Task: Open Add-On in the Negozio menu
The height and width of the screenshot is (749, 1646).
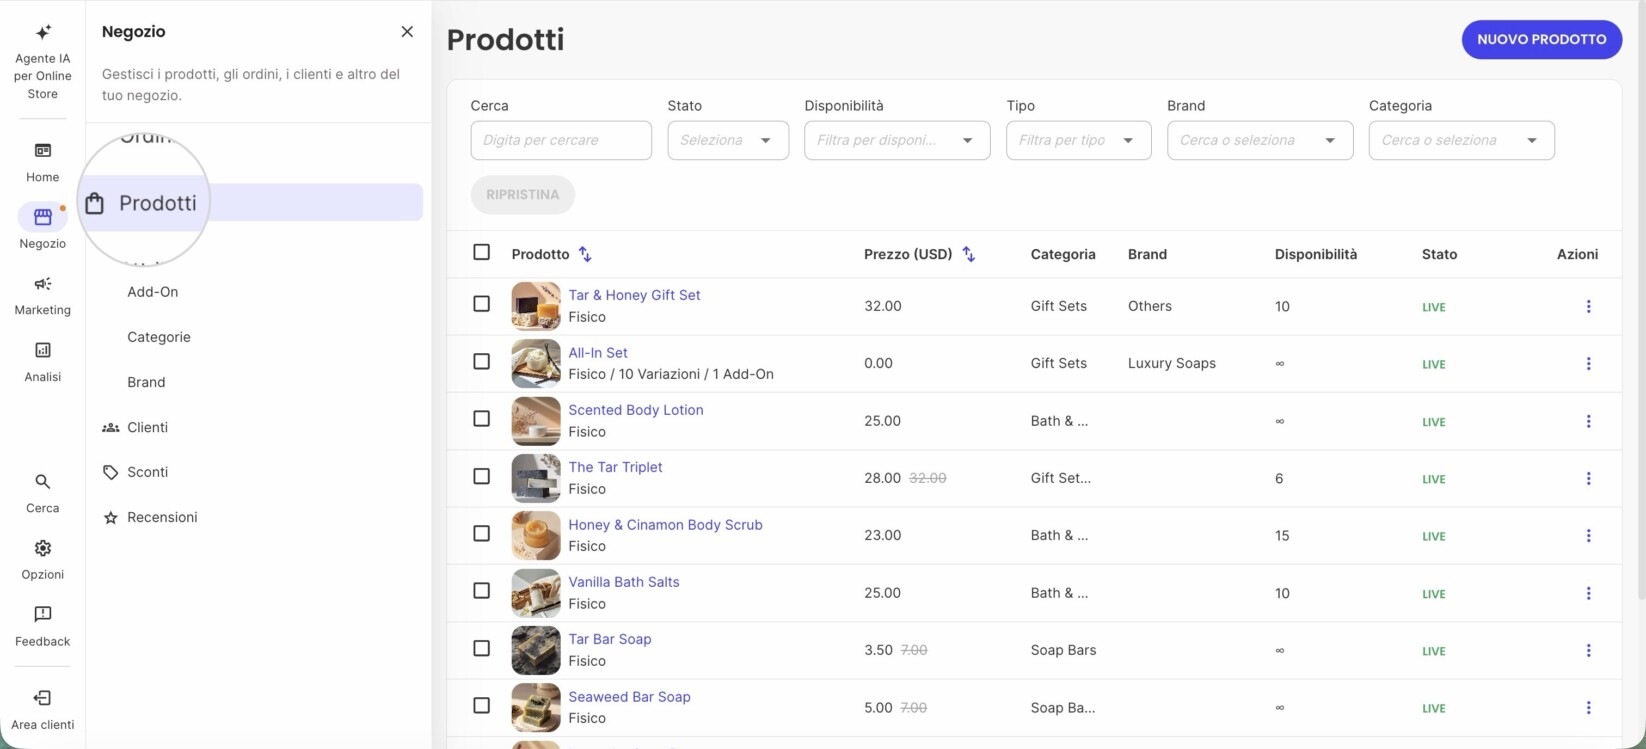Action: pos(153,292)
